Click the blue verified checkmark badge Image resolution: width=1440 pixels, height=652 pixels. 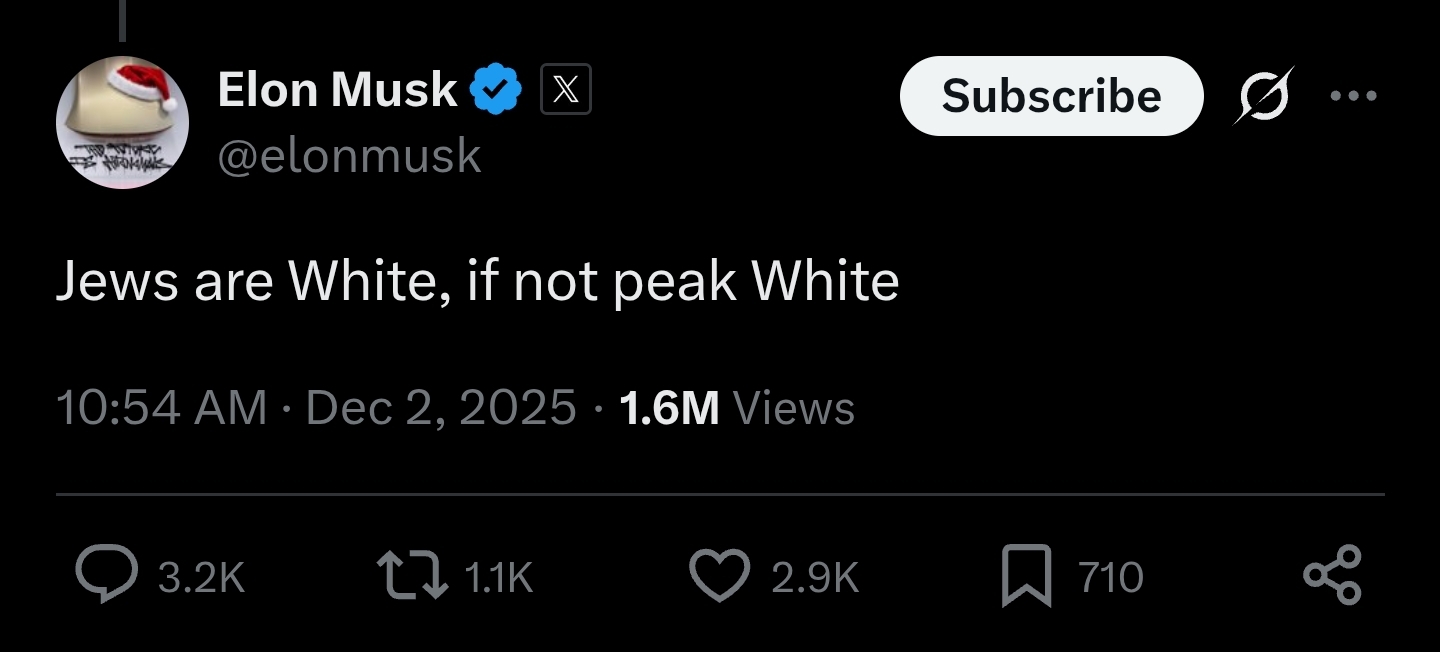[x=496, y=90]
